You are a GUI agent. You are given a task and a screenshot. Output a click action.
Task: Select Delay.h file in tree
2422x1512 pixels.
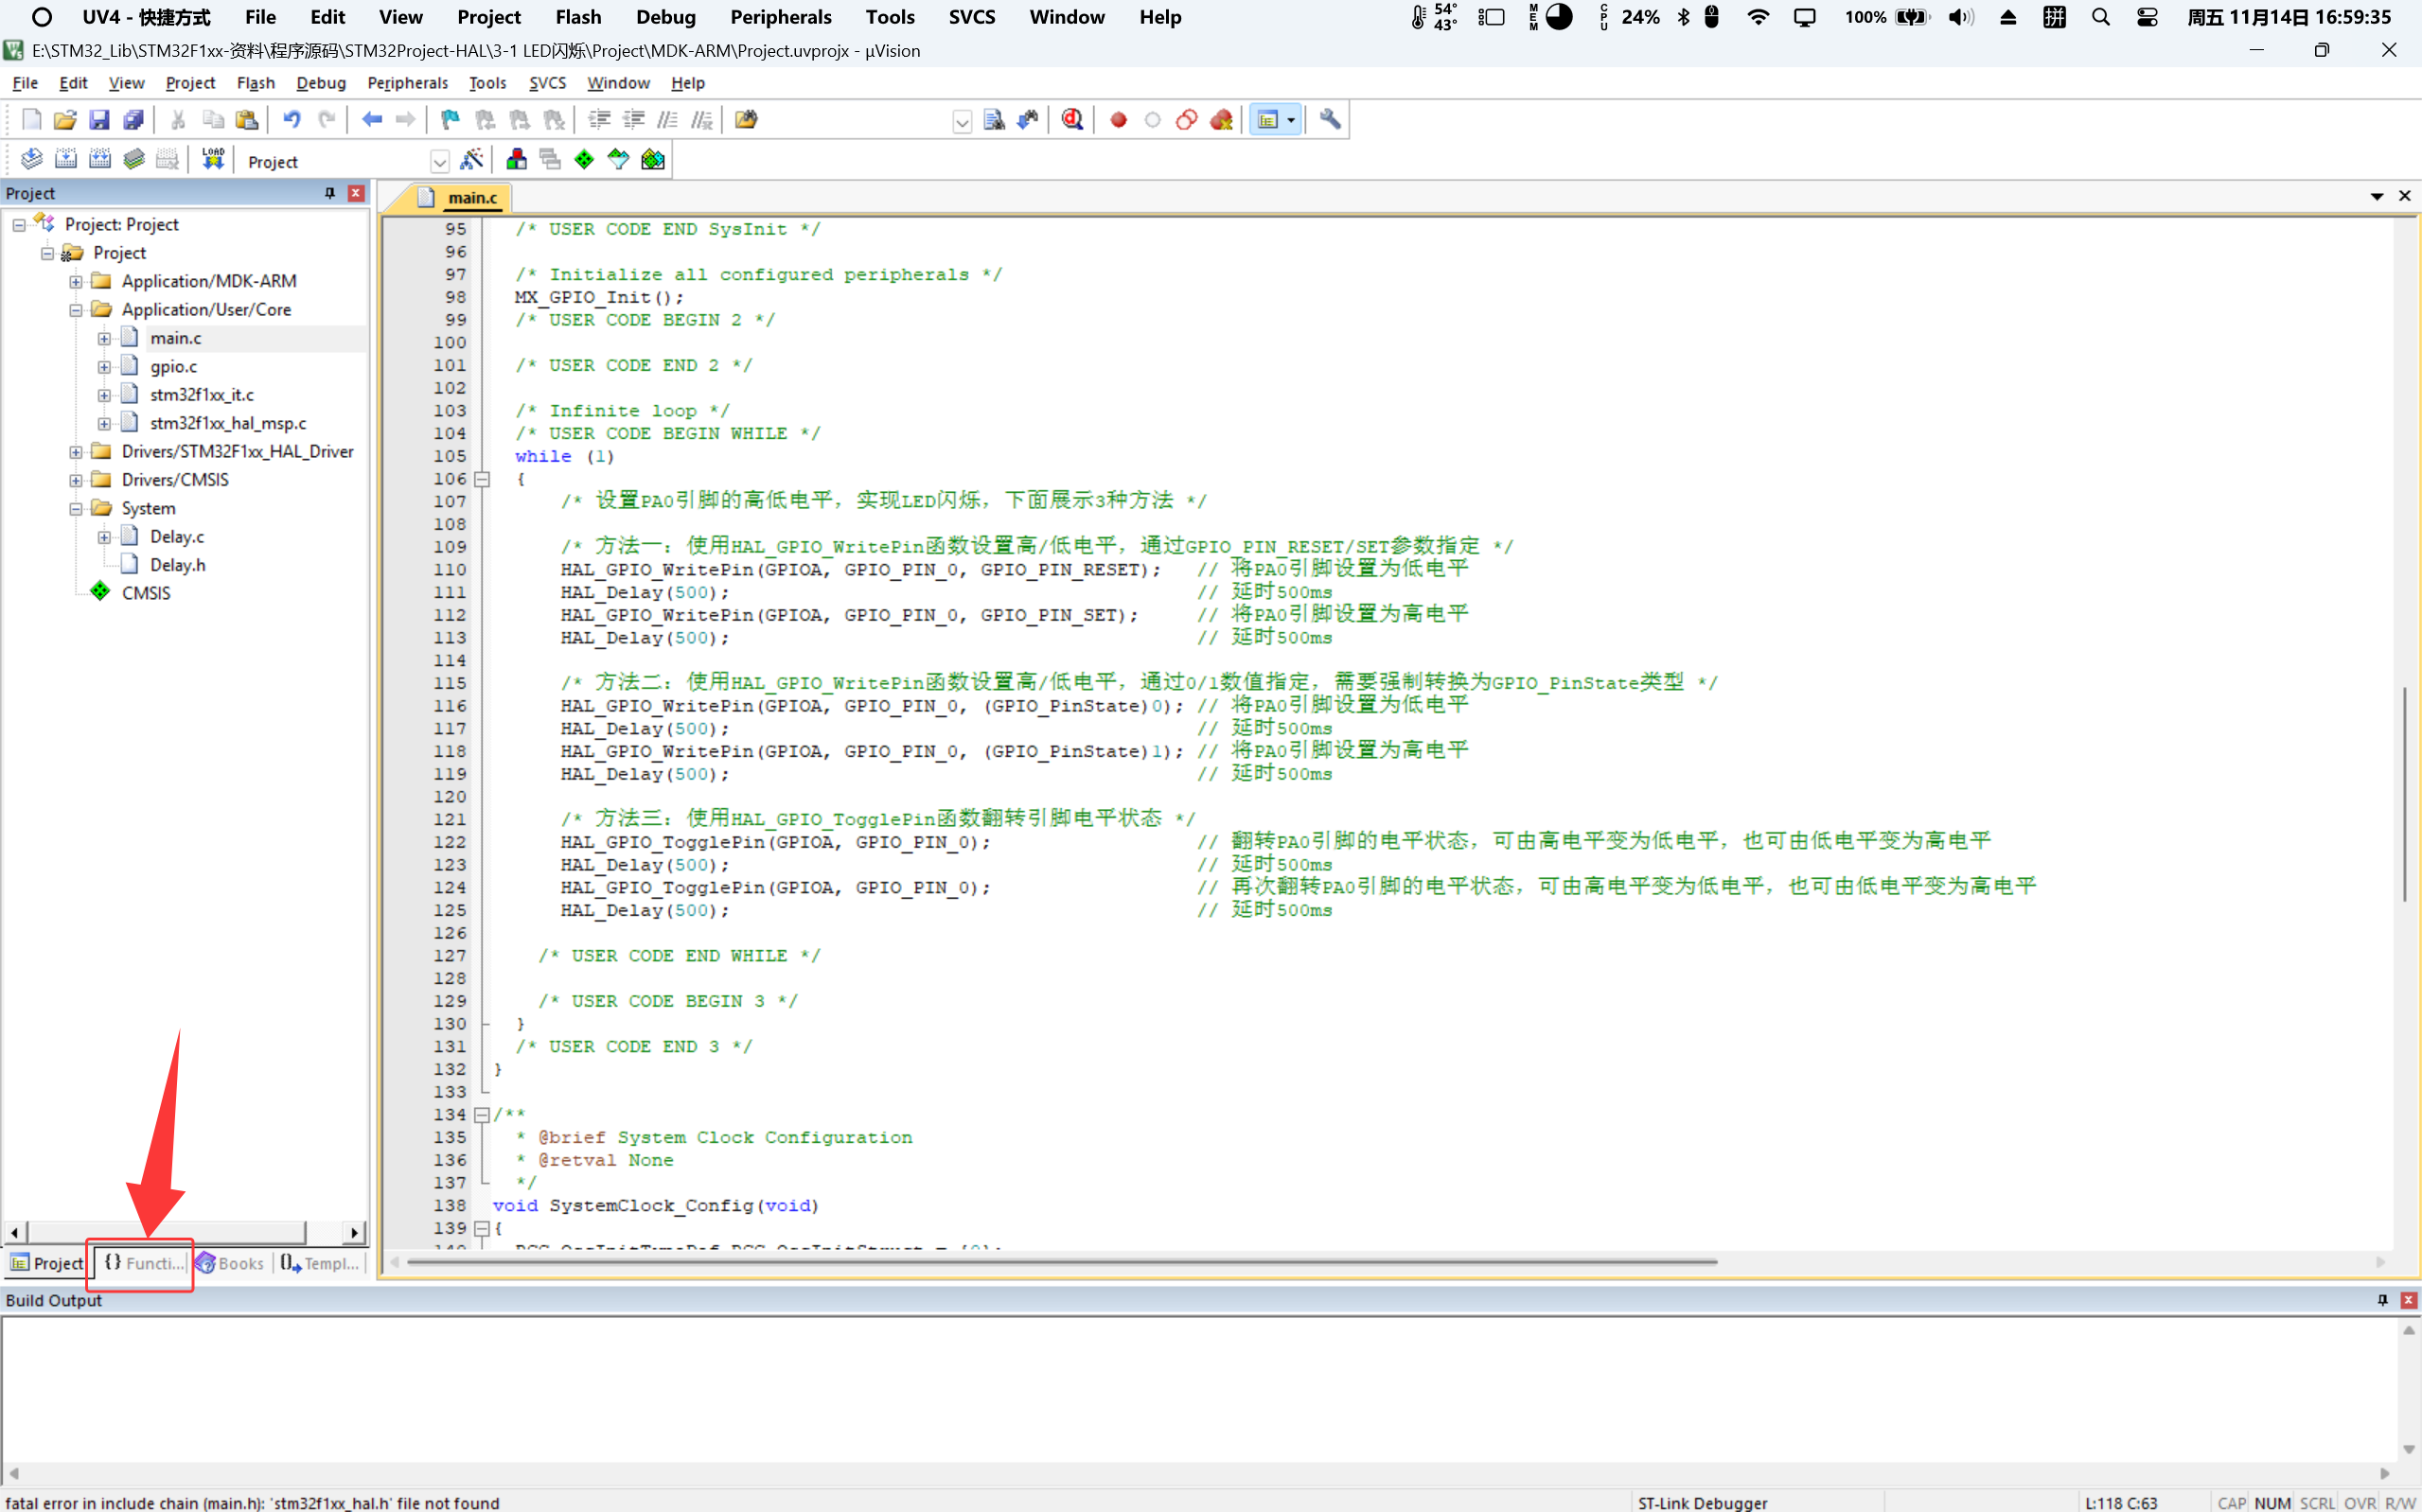(177, 565)
